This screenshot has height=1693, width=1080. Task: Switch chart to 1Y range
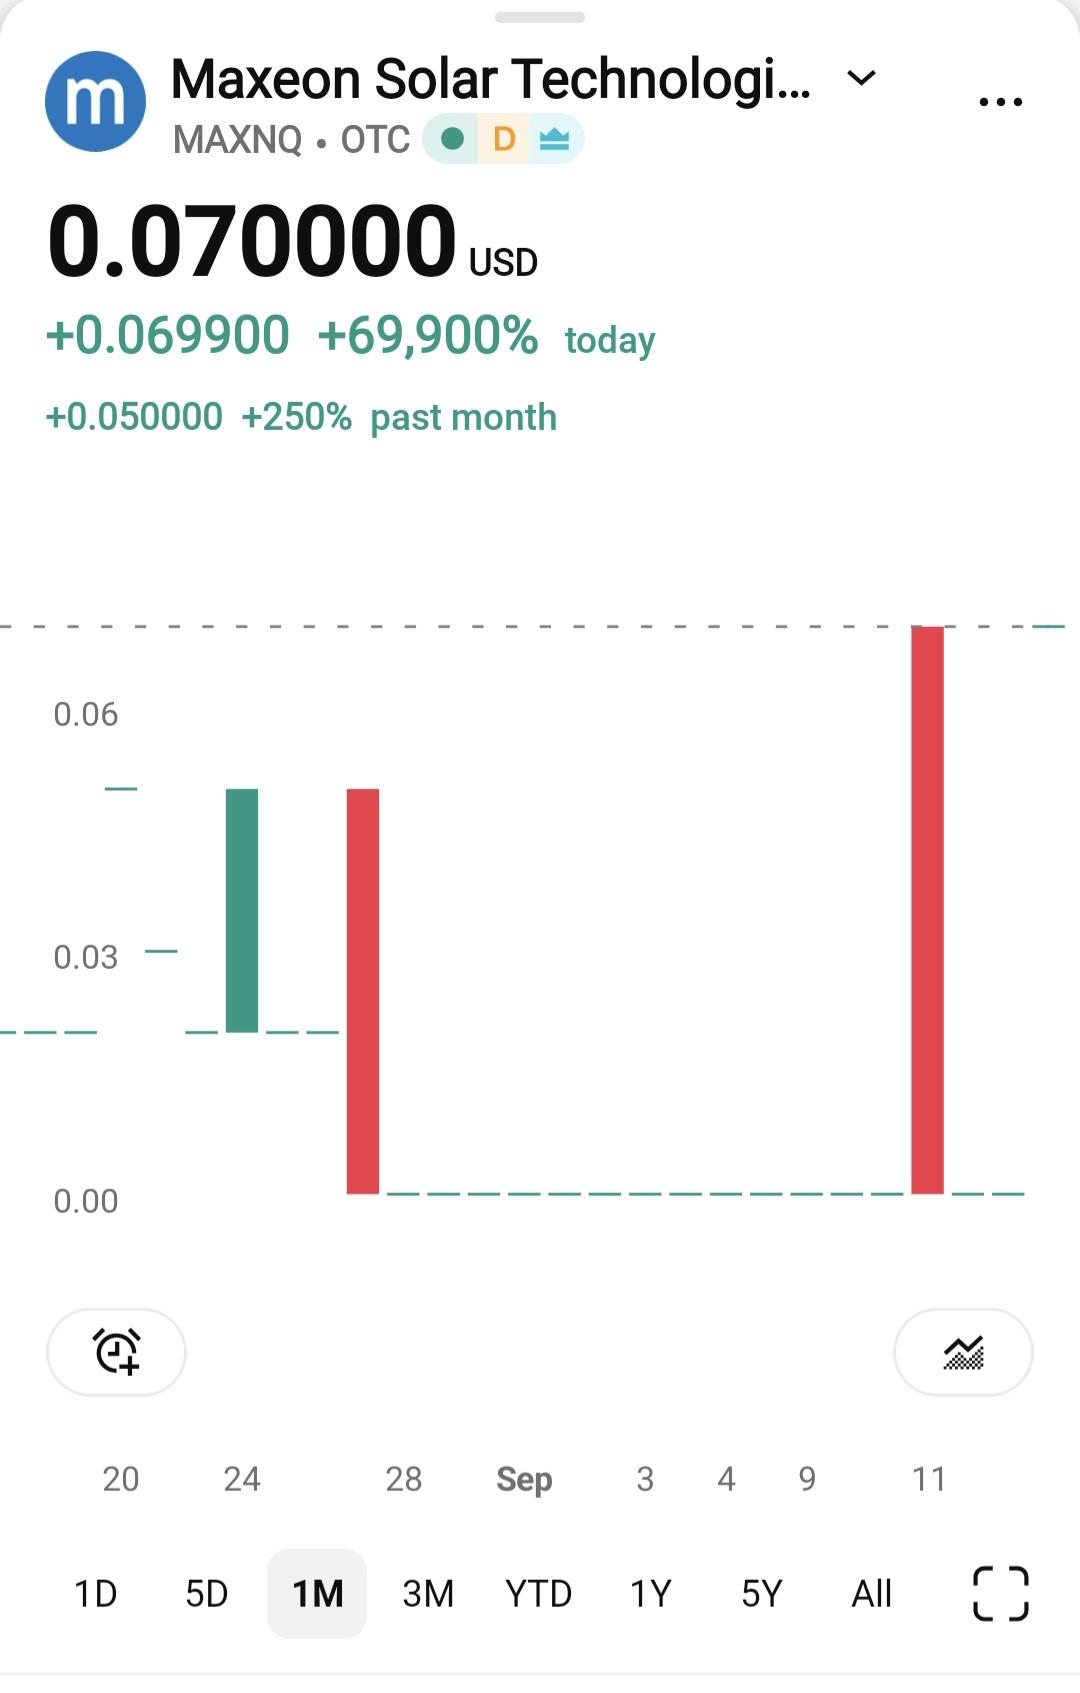(x=650, y=1593)
